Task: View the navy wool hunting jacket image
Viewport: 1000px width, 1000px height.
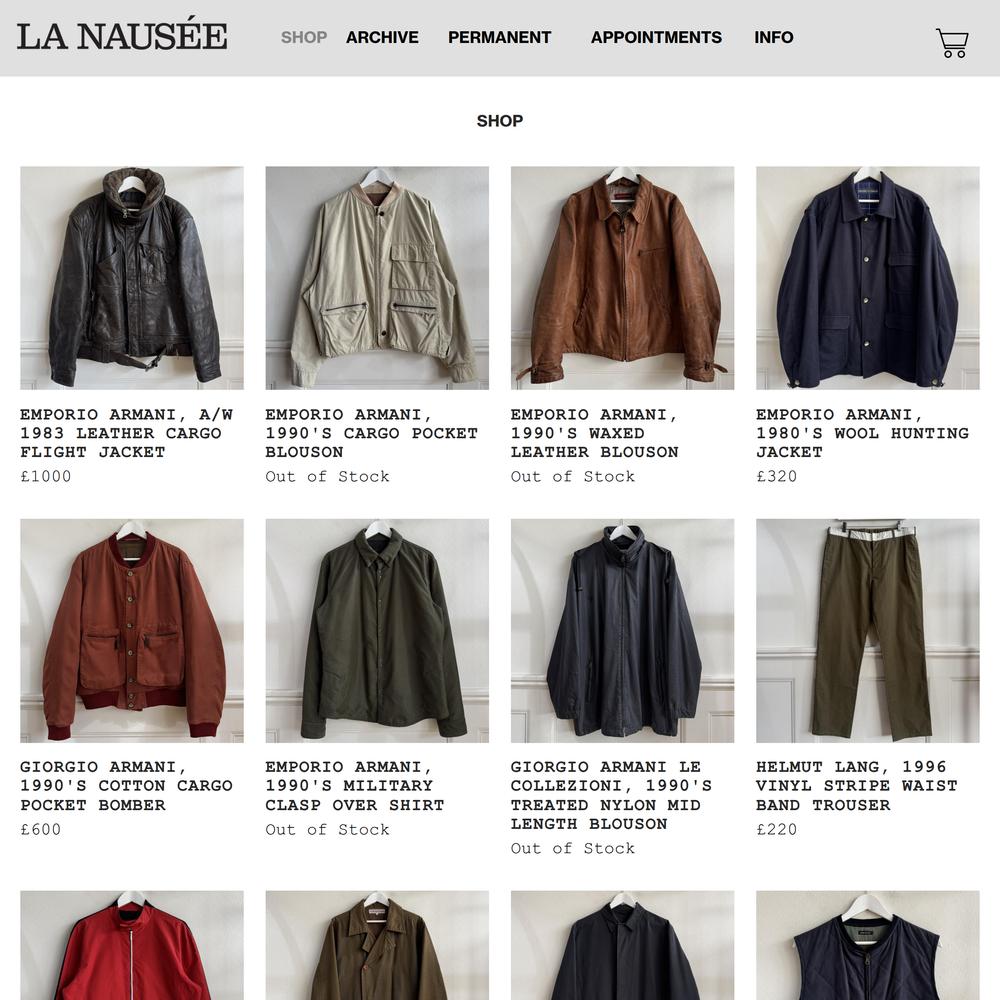Action: 867,278
